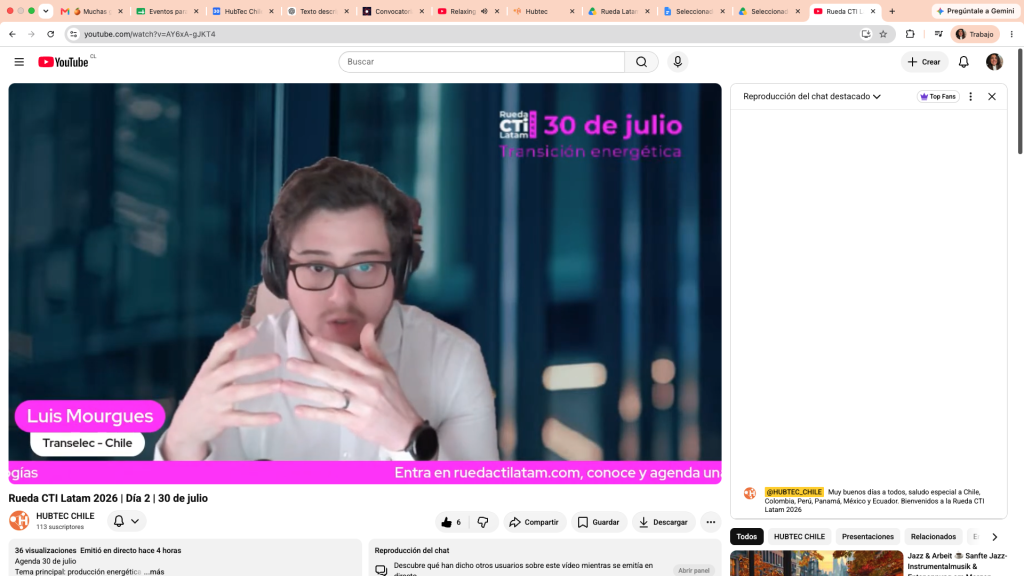Open browser extensions puzzle icon
Image resolution: width=1024 pixels, height=576 pixels.
(x=910, y=34)
